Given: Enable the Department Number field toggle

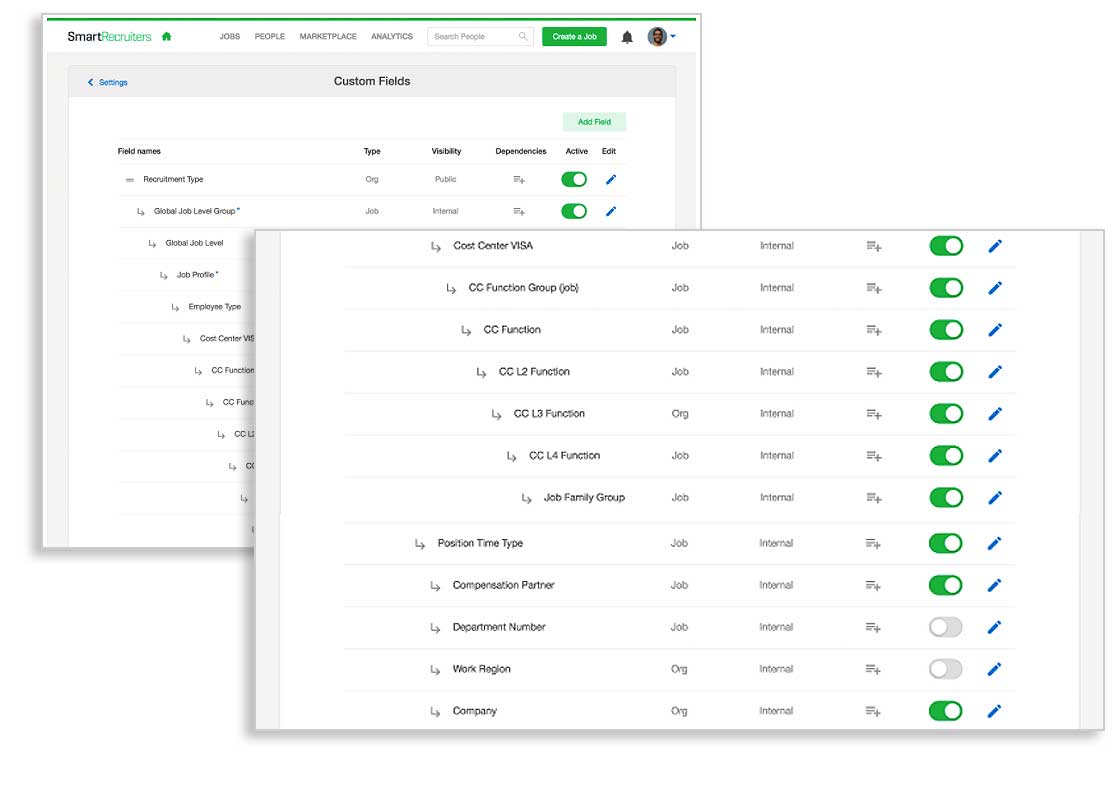Looking at the screenshot, I should 945,627.
